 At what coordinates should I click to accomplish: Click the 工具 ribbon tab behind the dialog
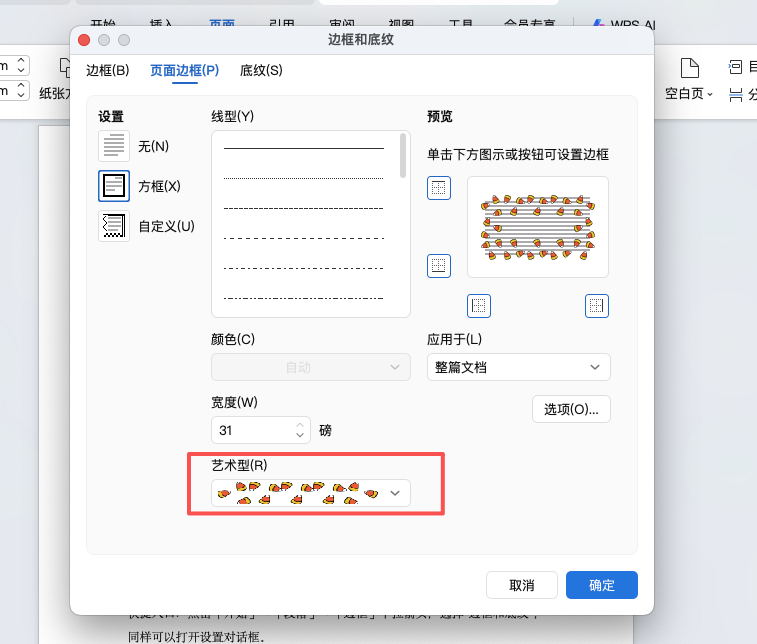461,22
